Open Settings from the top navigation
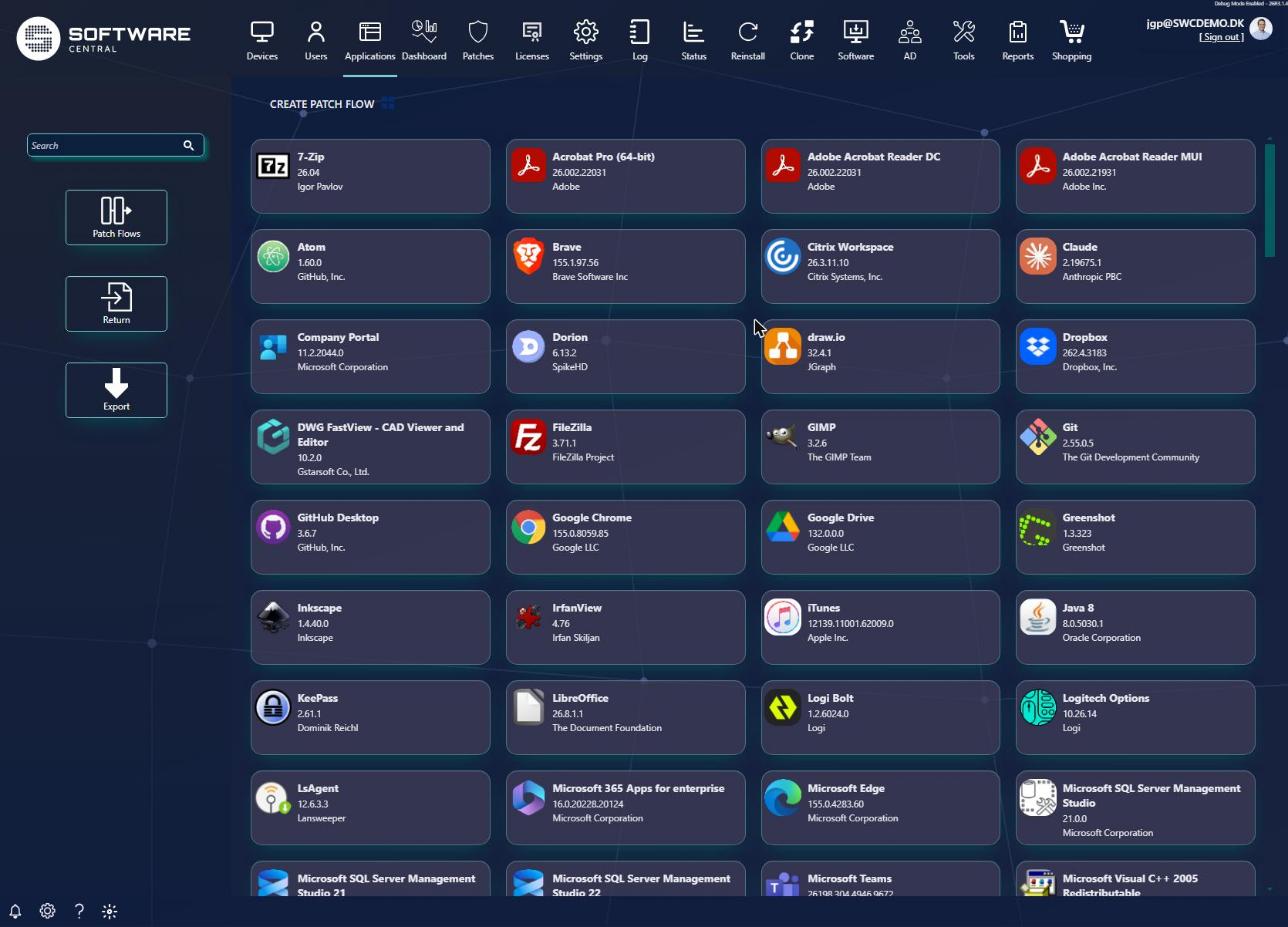 (586, 41)
